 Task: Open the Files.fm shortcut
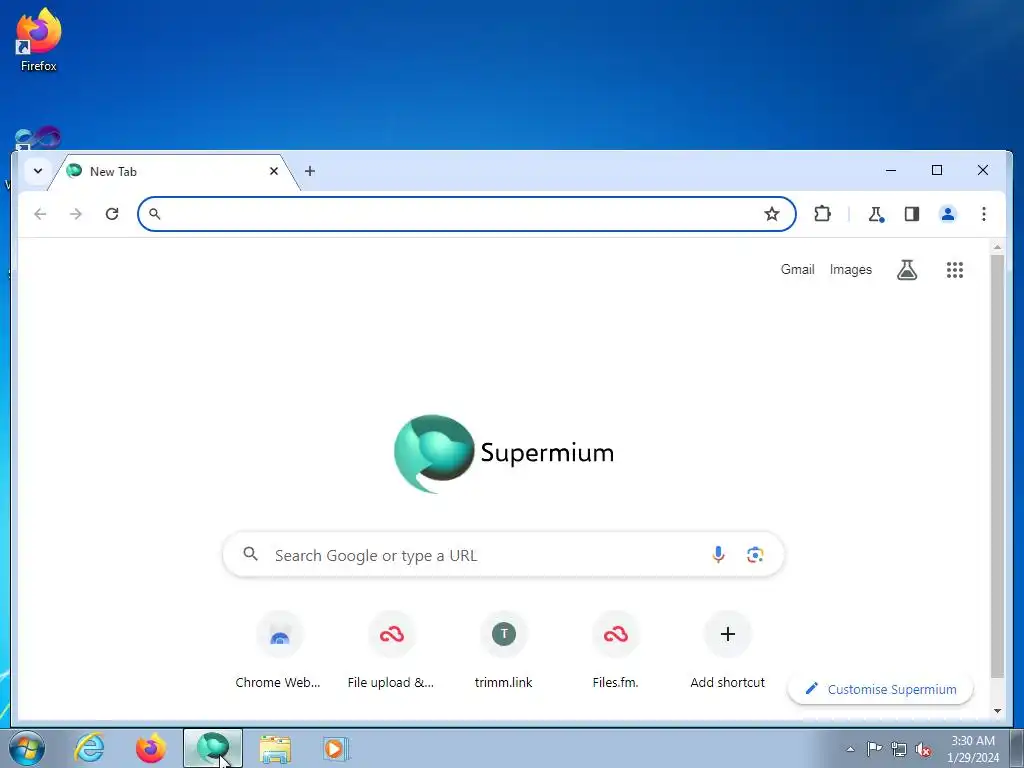tap(615, 651)
